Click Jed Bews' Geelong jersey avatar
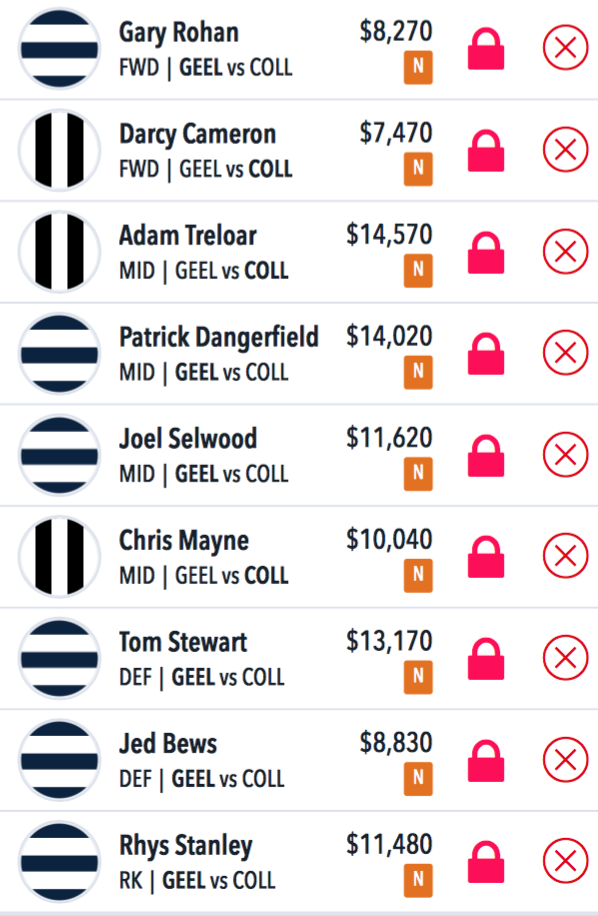598x916 pixels. [x=59, y=759]
